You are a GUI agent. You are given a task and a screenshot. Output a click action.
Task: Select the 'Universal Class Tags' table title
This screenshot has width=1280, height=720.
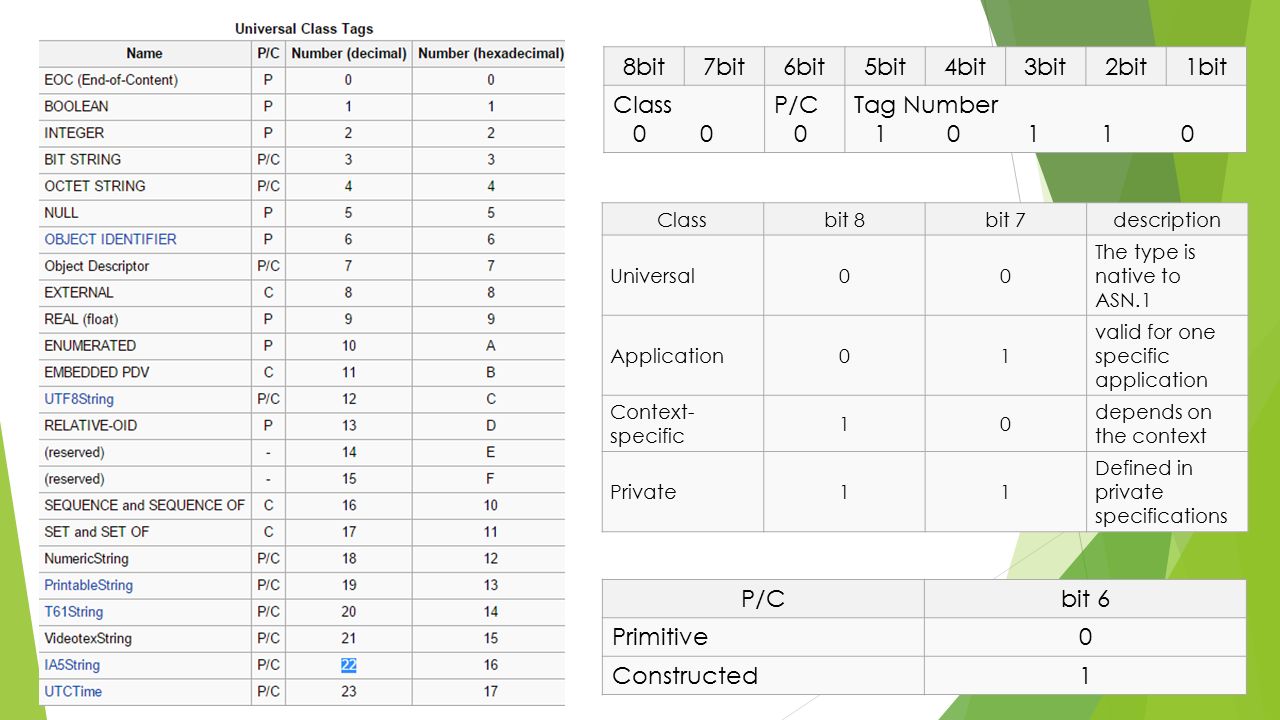click(304, 29)
